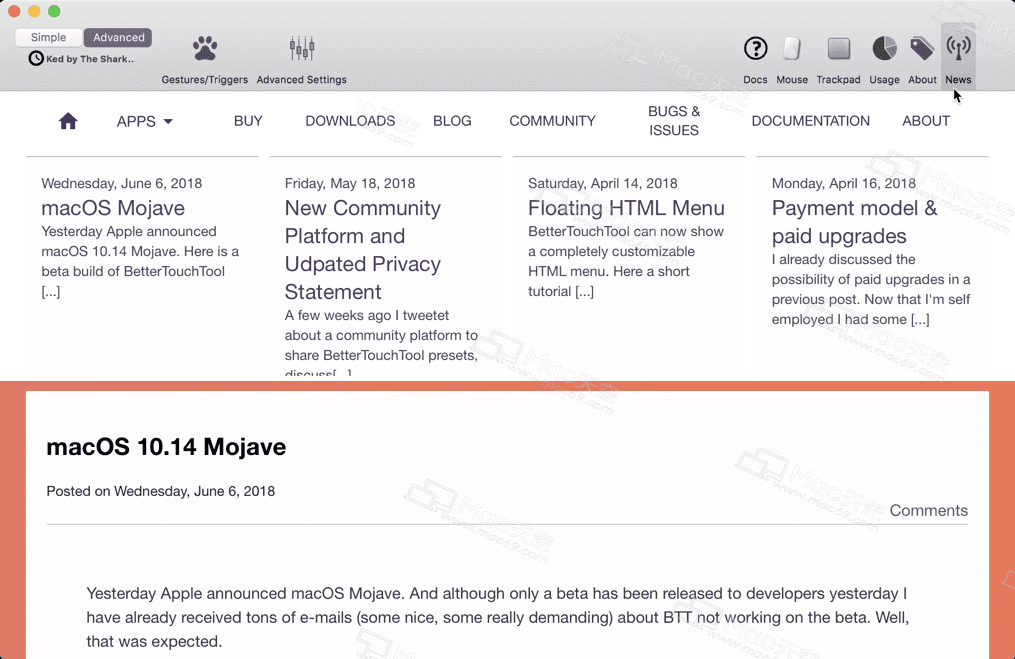Open Advanced Settings sliders icon
Image resolution: width=1015 pixels, height=659 pixels.
301,48
